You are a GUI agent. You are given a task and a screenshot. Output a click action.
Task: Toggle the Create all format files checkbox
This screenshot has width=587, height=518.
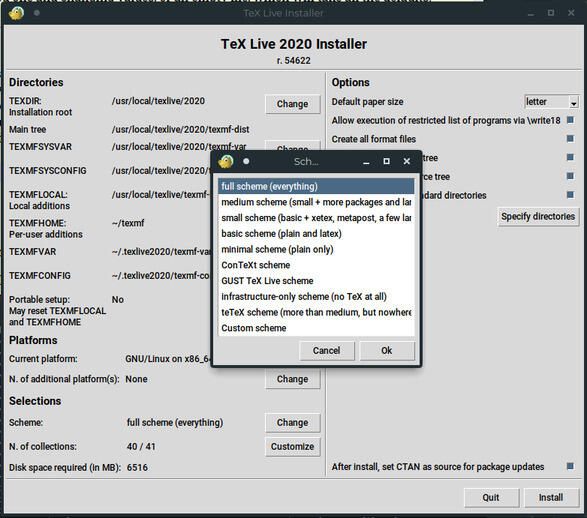pos(570,138)
